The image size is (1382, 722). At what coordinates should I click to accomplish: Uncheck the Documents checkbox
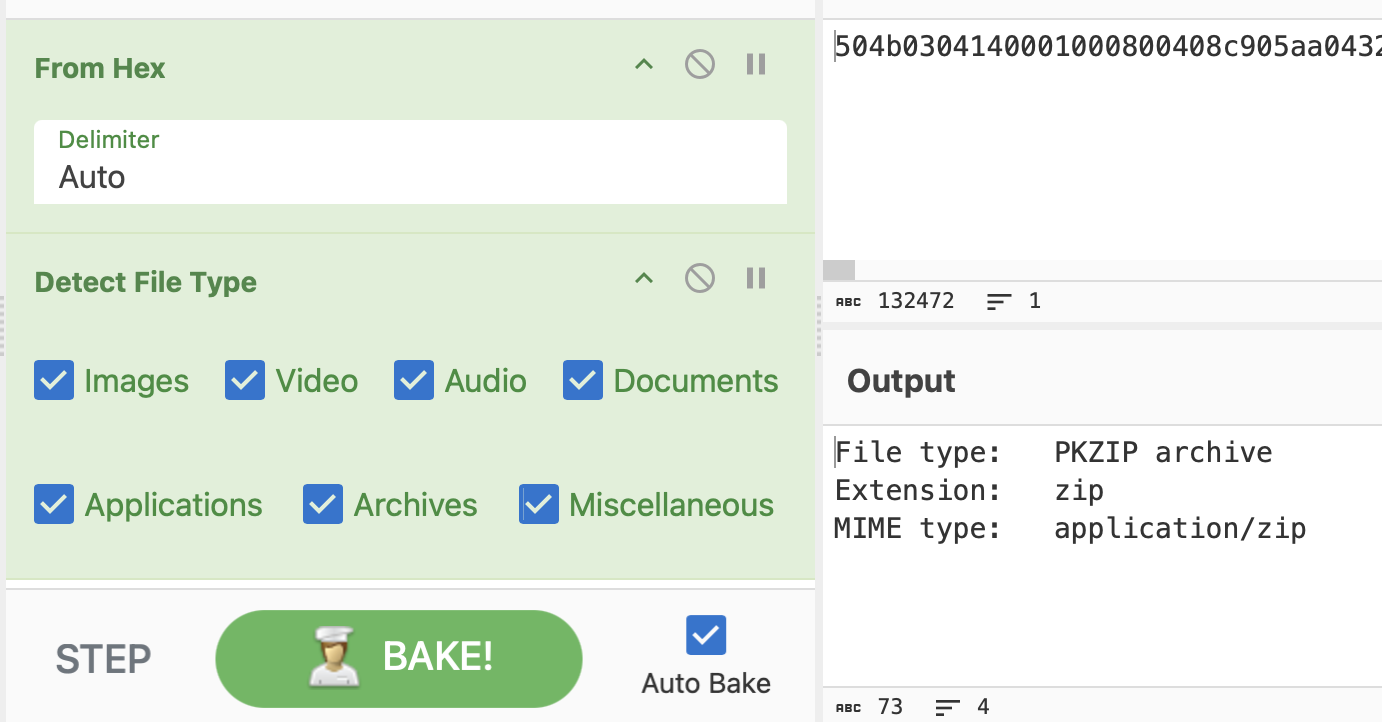583,381
